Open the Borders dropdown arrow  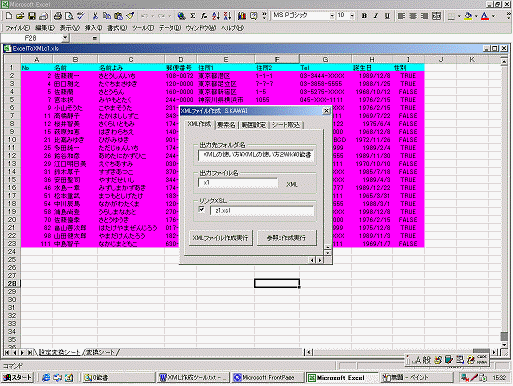(459, 16)
